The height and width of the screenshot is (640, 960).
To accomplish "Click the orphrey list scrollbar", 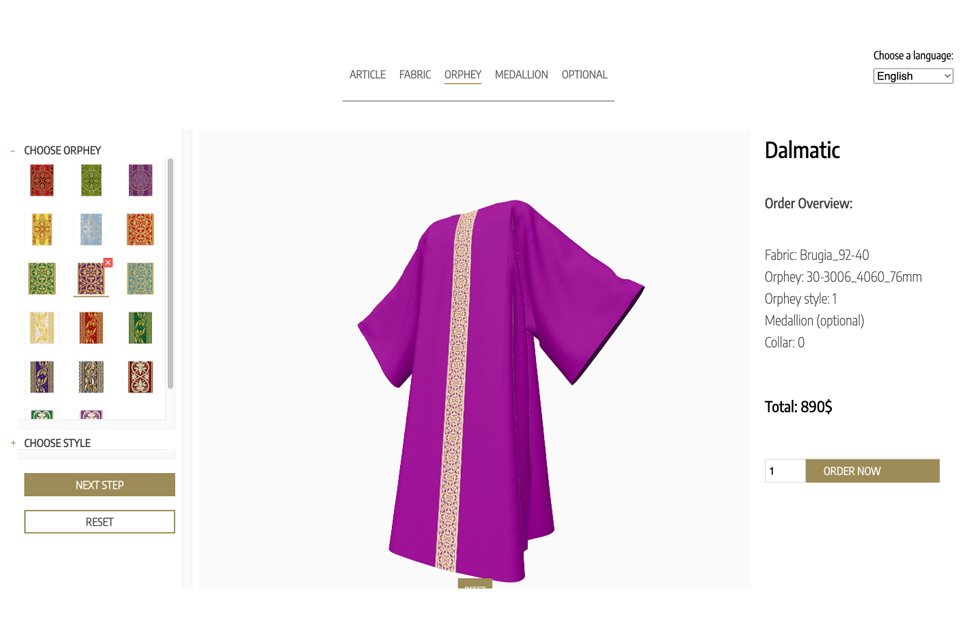I will click(x=170, y=272).
